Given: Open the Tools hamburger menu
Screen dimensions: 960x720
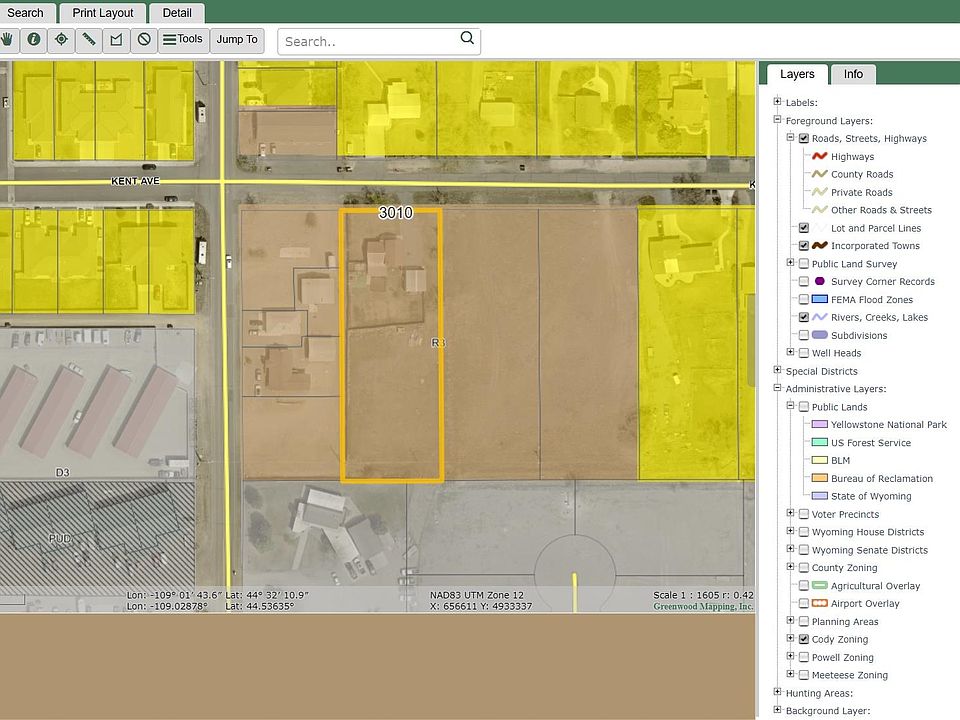Looking at the screenshot, I should pos(182,40).
